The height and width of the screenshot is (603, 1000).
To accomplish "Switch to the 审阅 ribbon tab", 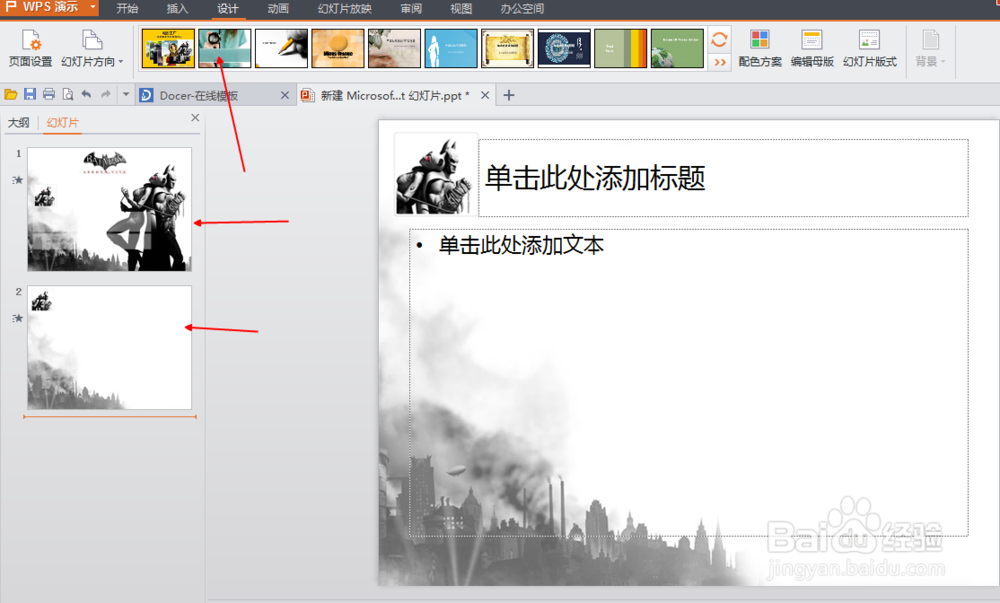I will [411, 8].
